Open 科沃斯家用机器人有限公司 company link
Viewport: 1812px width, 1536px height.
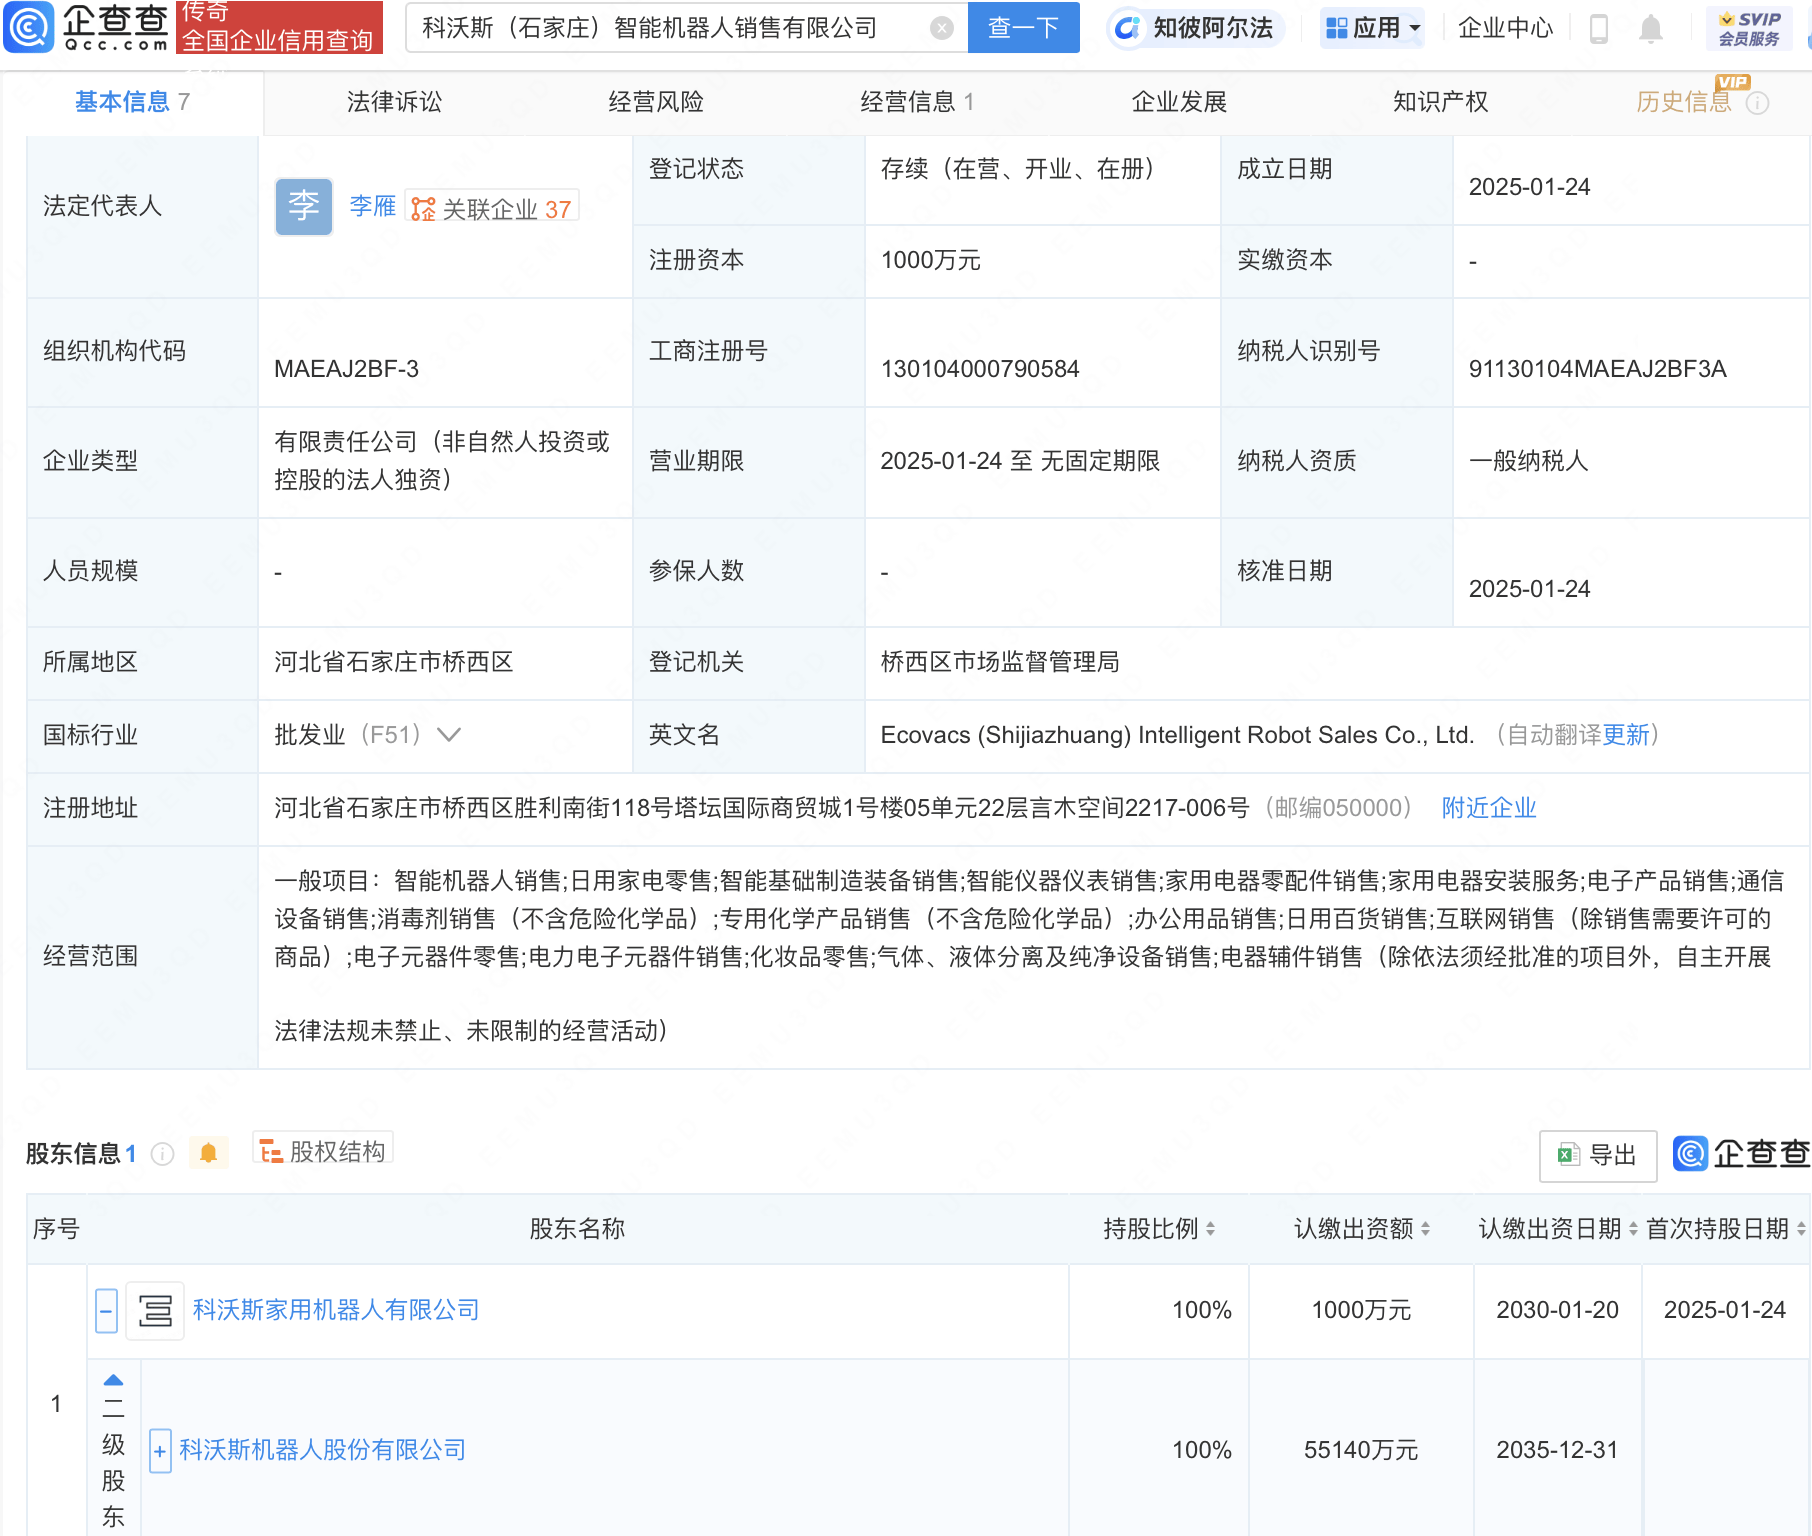point(336,1310)
